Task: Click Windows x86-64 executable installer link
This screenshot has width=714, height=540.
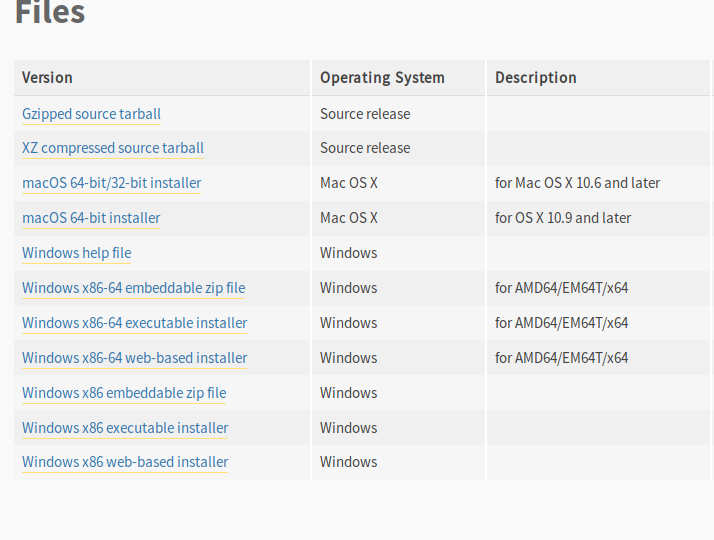Action: tap(134, 323)
